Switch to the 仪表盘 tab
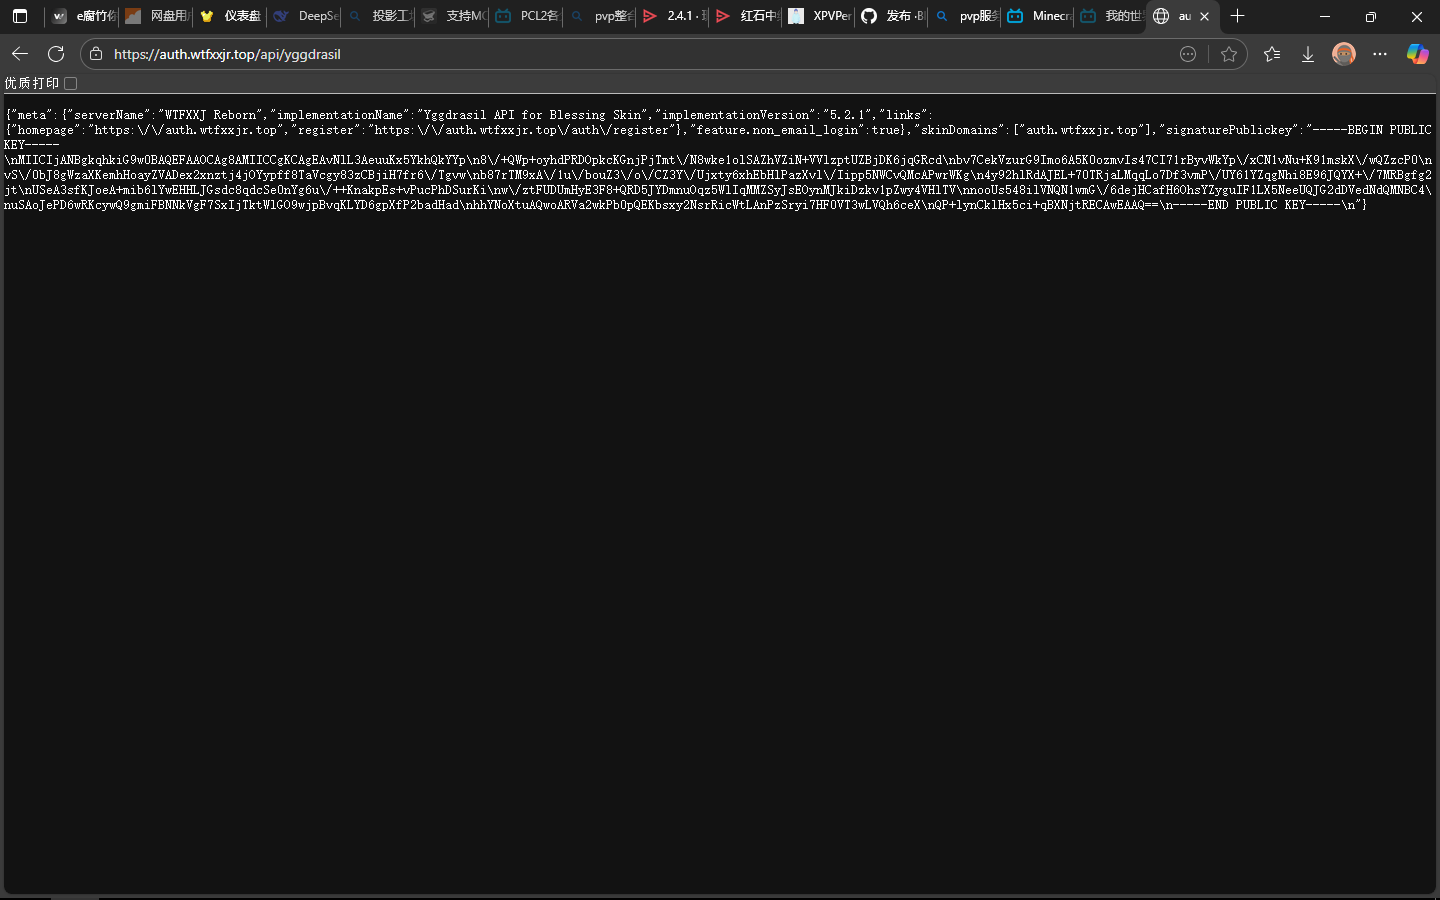 coord(232,16)
